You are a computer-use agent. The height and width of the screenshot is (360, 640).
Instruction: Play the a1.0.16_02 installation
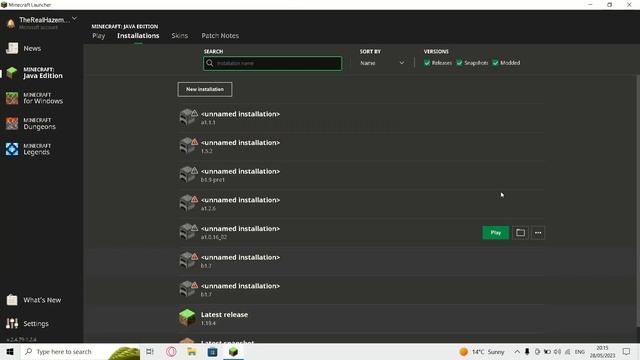(496, 233)
